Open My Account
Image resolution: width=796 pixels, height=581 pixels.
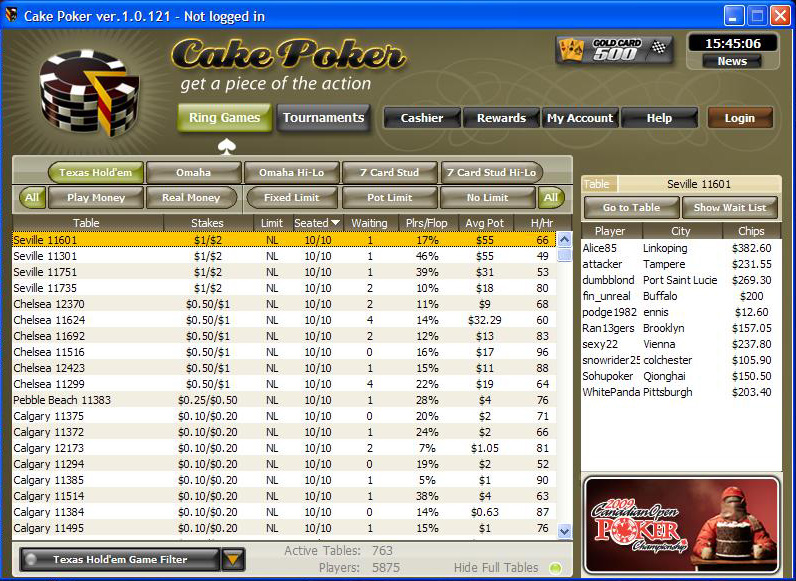point(580,118)
